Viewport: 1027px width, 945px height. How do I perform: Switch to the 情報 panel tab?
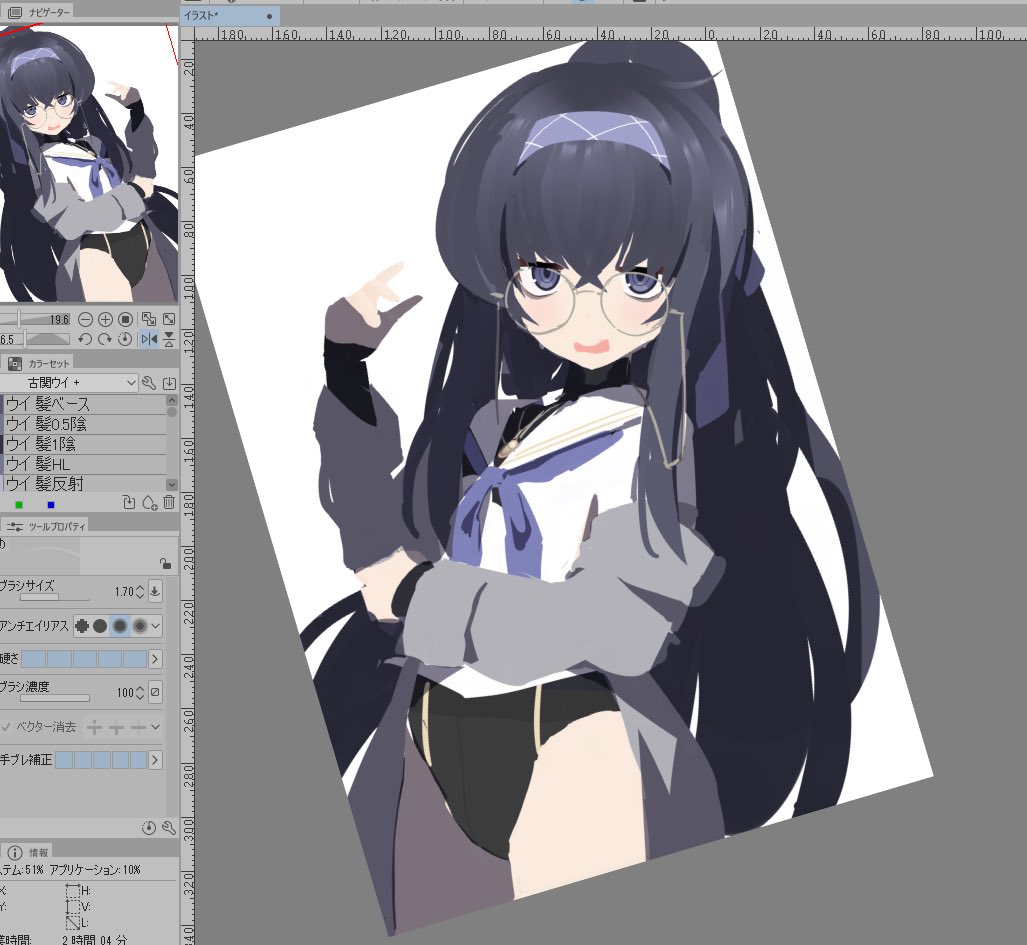point(27,852)
